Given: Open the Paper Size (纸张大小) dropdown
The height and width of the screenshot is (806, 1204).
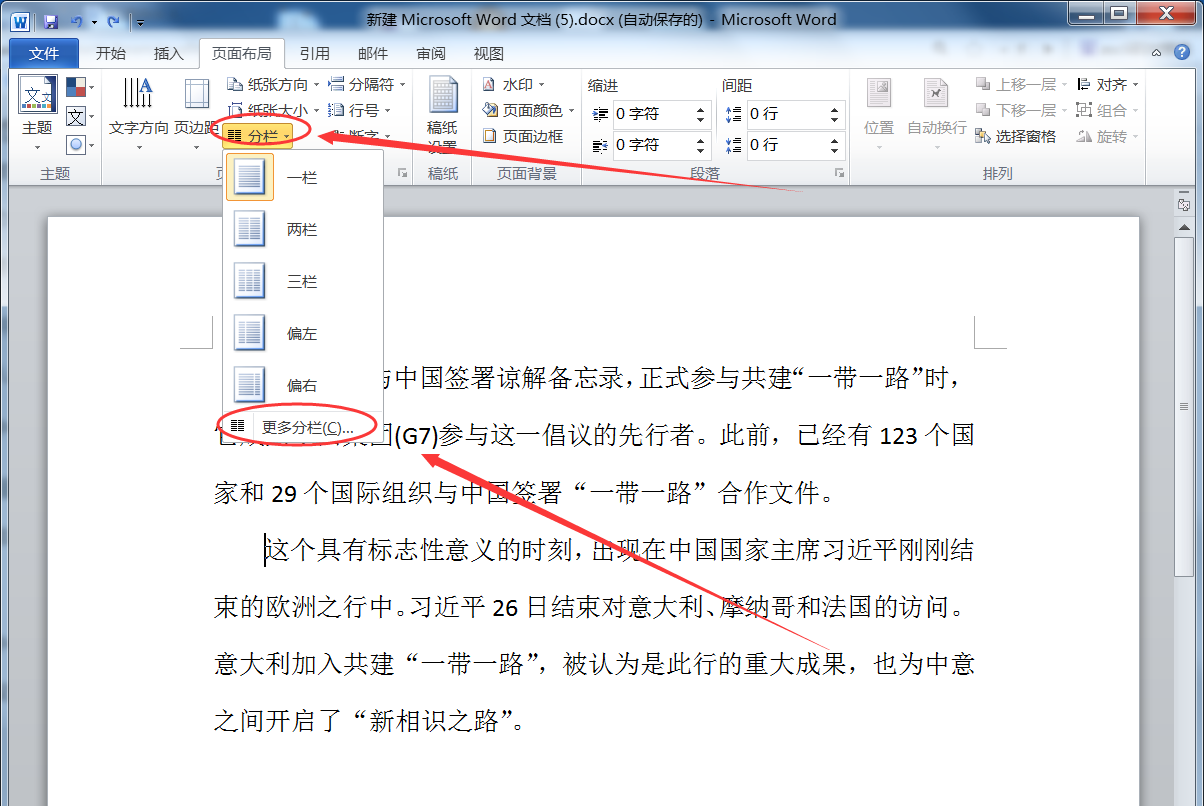Looking at the screenshot, I should tap(273, 111).
